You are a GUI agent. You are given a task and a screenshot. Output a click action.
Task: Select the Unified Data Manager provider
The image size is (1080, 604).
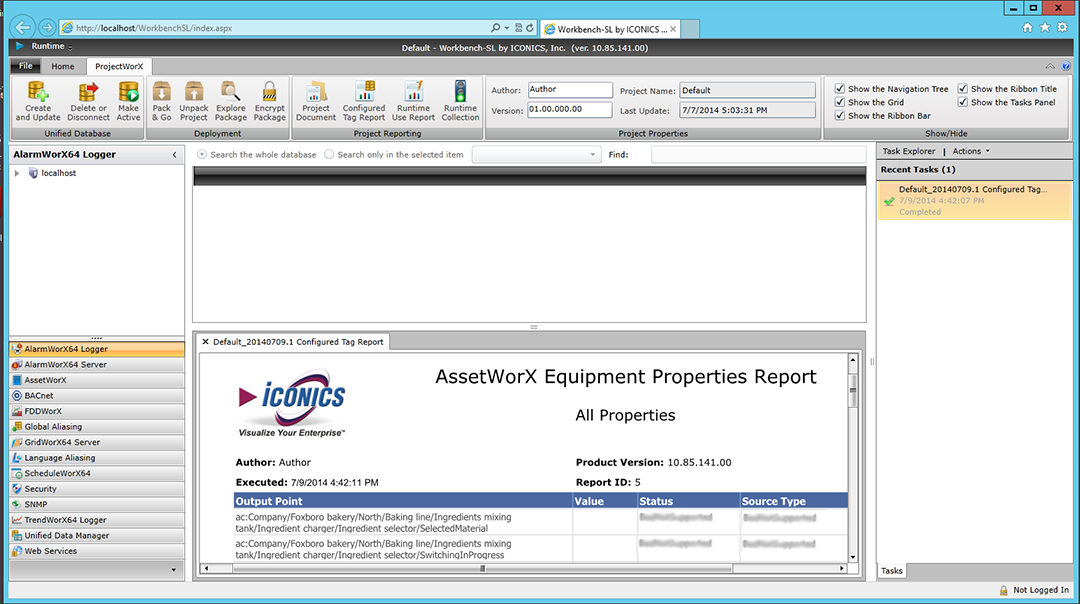coord(66,536)
